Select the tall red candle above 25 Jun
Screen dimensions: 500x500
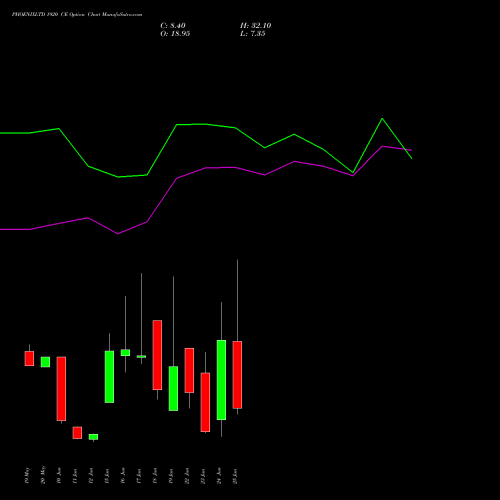(x=237, y=375)
